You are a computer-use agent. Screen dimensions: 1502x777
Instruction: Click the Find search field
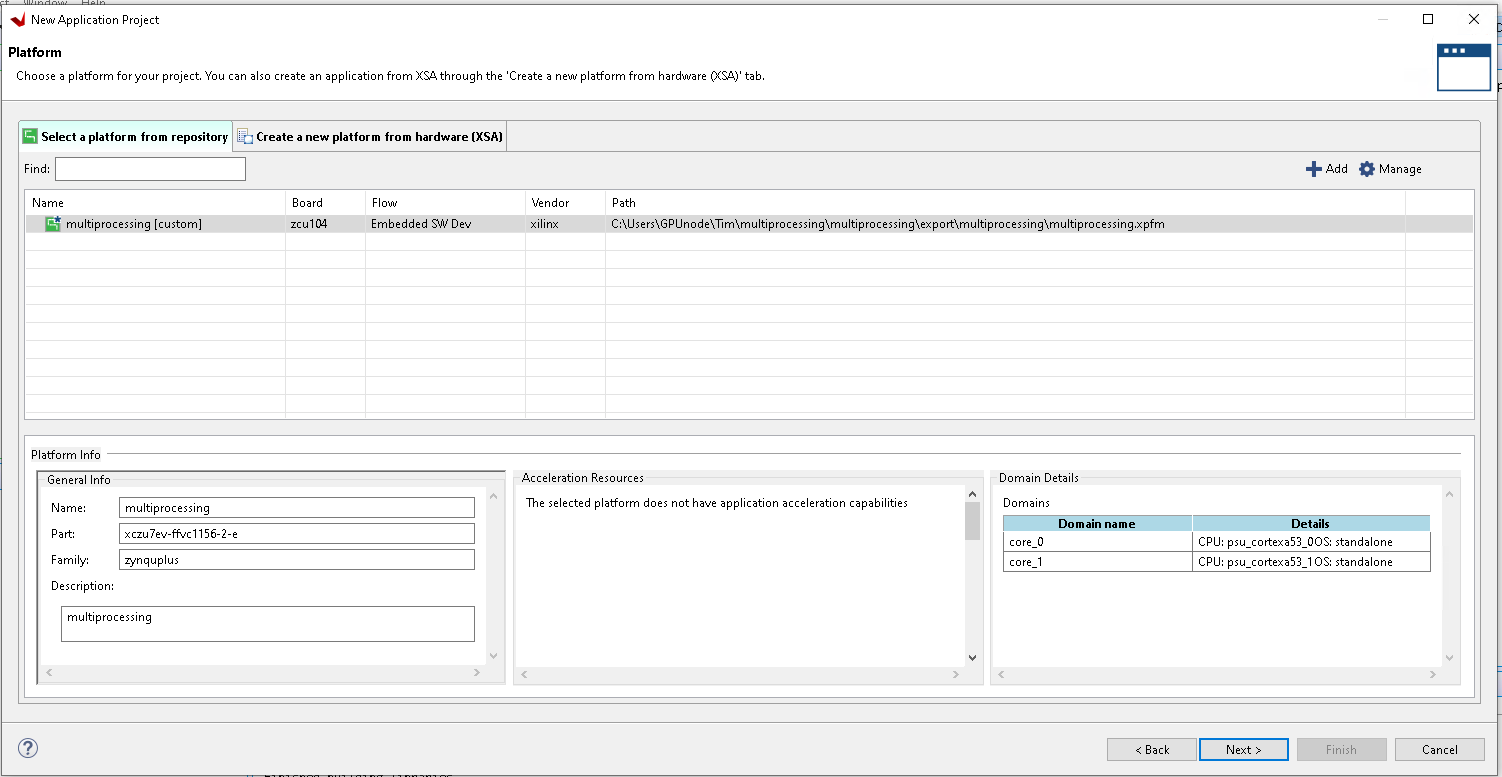coord(150,169)
